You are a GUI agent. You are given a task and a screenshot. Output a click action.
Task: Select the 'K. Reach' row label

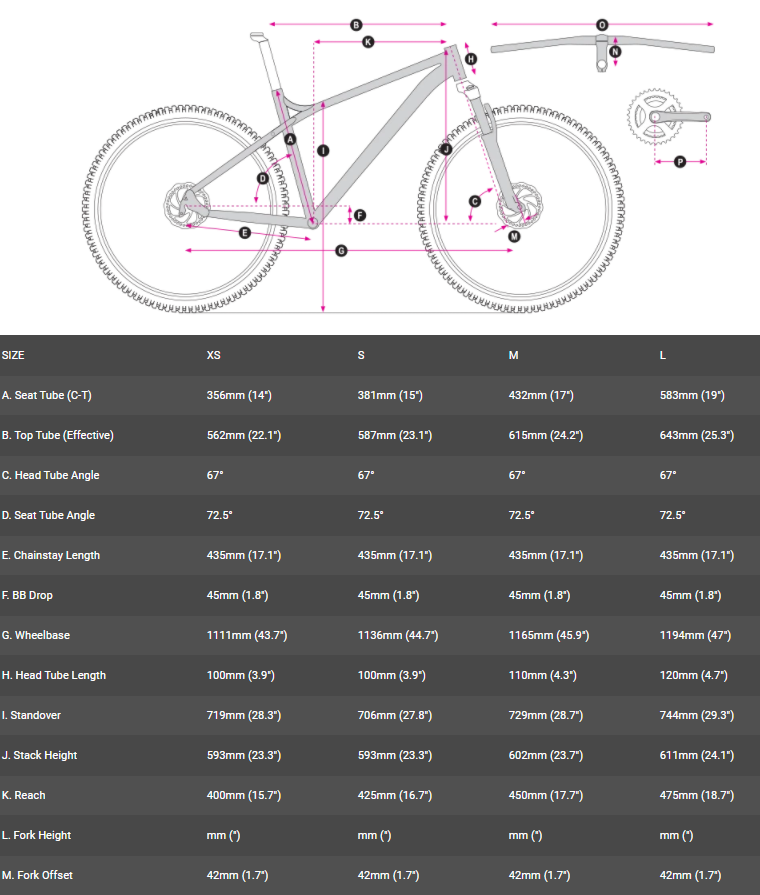24,795
